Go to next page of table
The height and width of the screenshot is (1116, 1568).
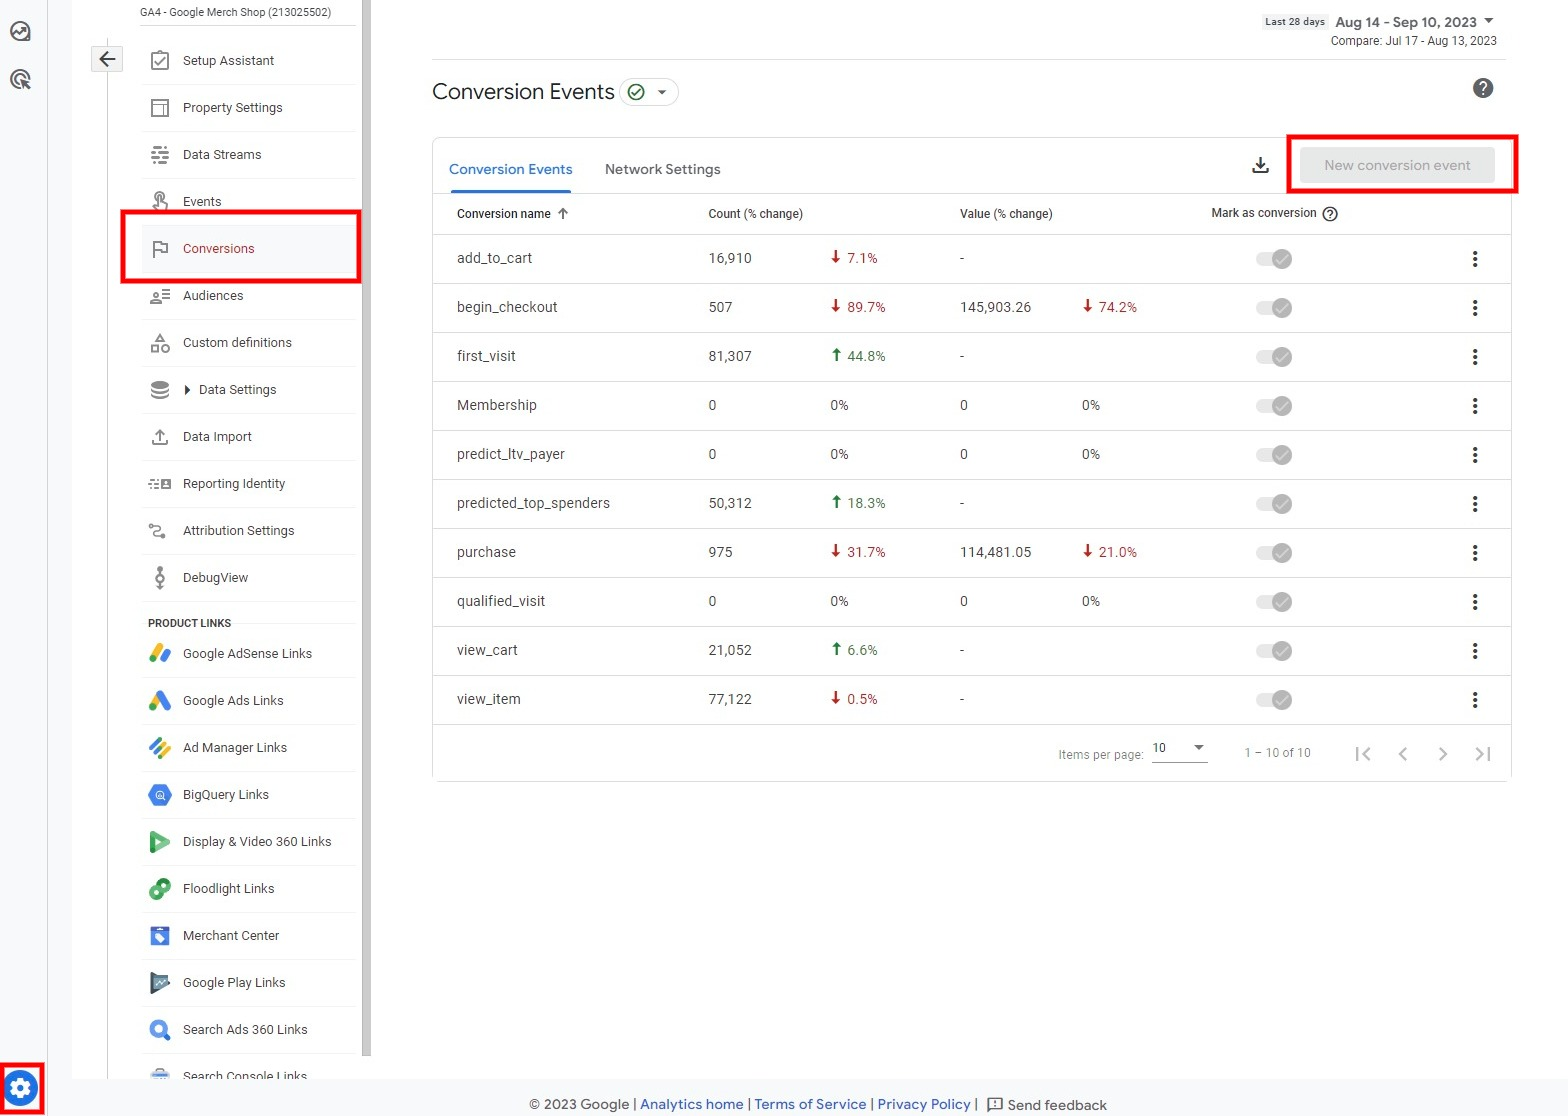(x=1442, y=754)
